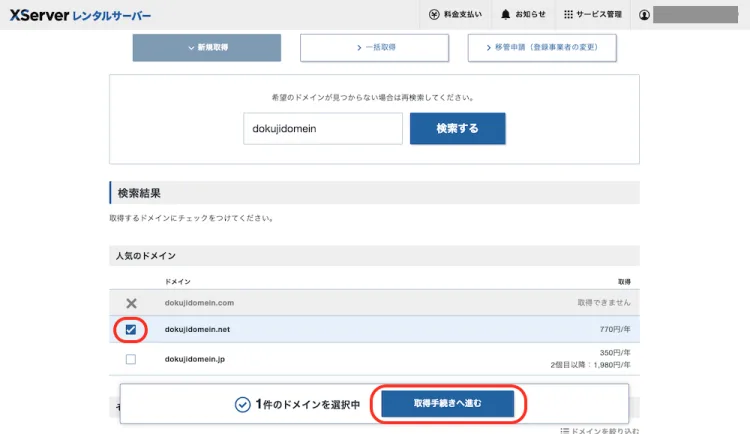Click the dokujidomein.net domain name text

[197, 329]
